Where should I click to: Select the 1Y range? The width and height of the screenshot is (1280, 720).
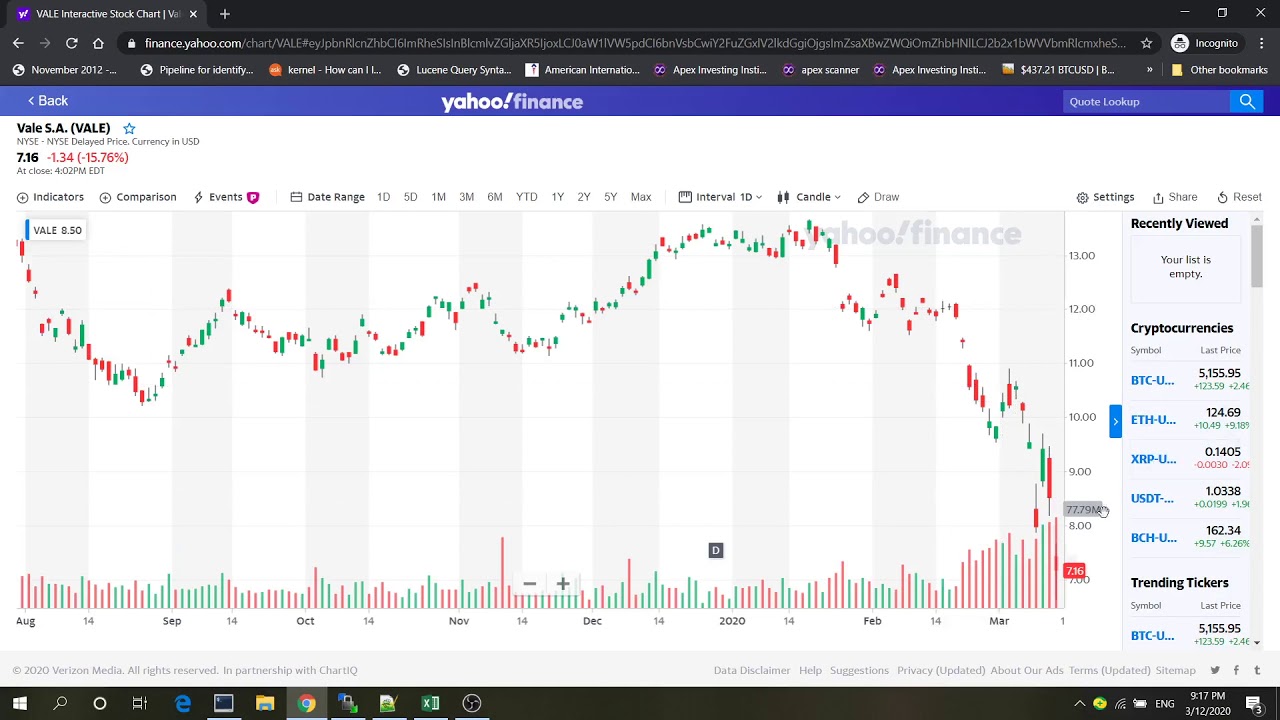point(557,197)
